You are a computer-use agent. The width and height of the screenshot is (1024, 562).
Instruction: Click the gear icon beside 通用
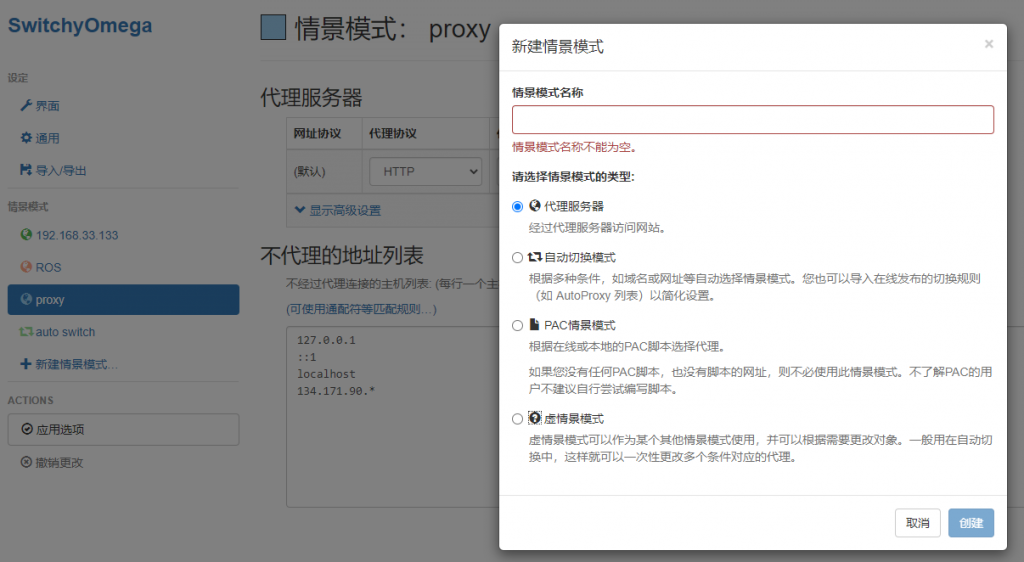(x=26, y=138)
